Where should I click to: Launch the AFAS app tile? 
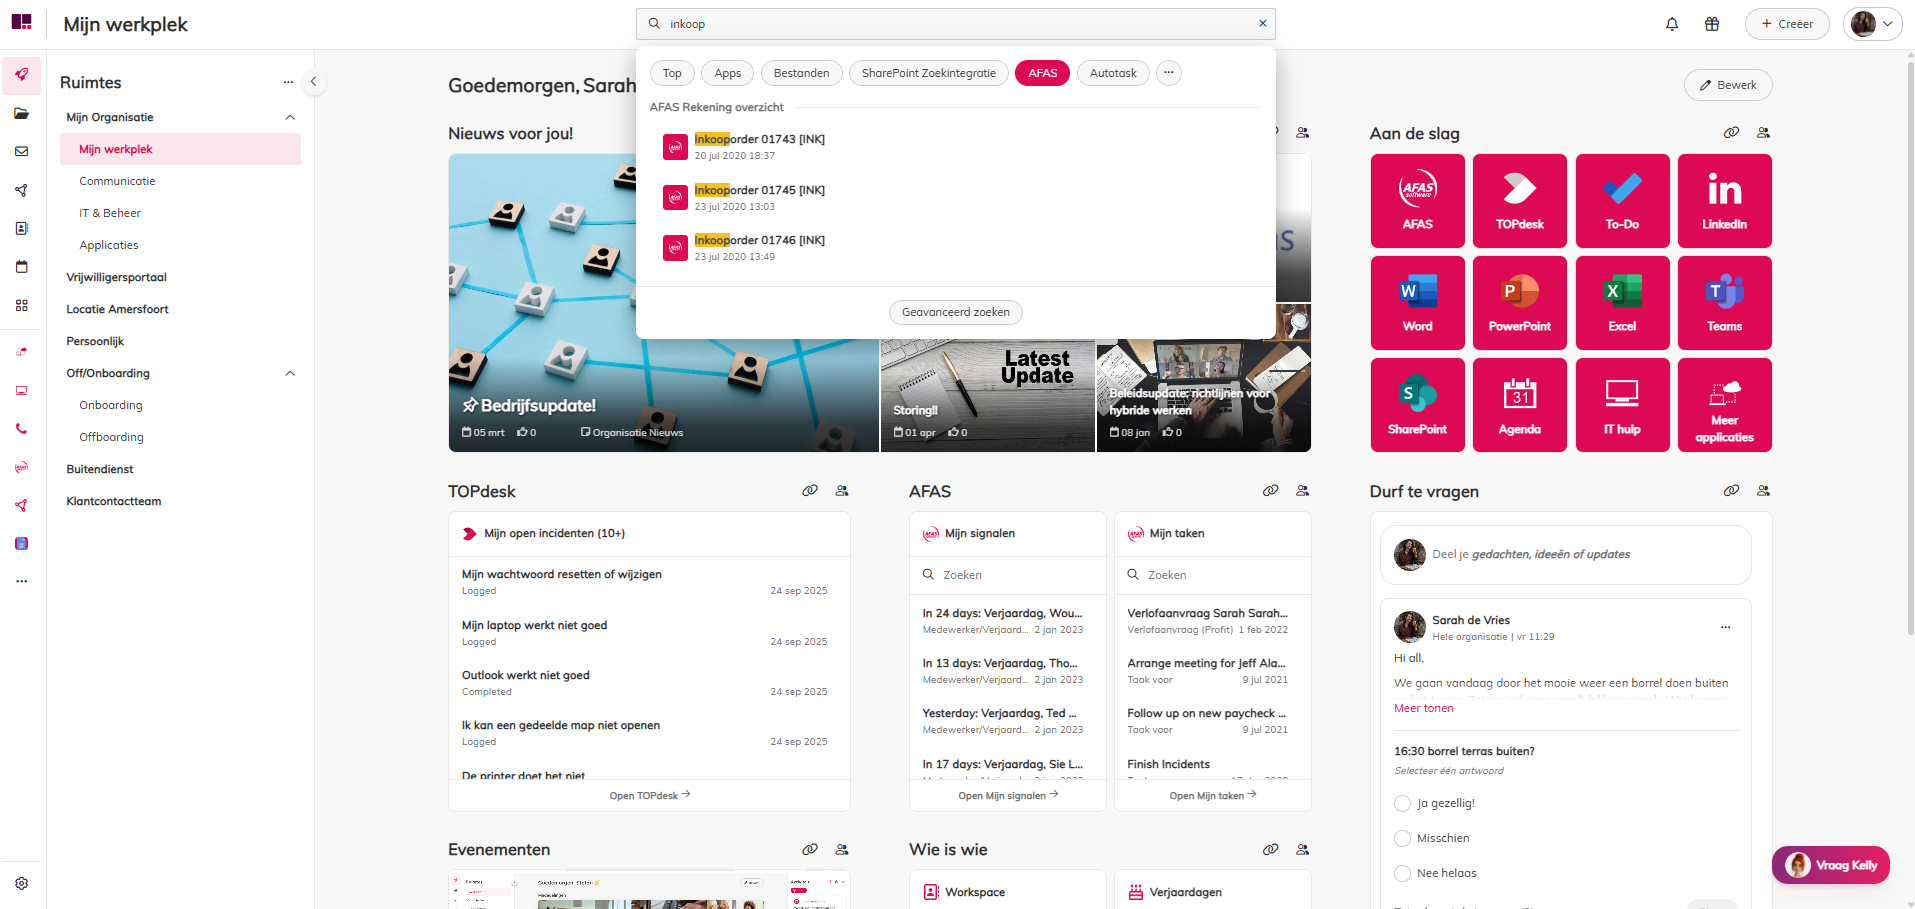1418,201
